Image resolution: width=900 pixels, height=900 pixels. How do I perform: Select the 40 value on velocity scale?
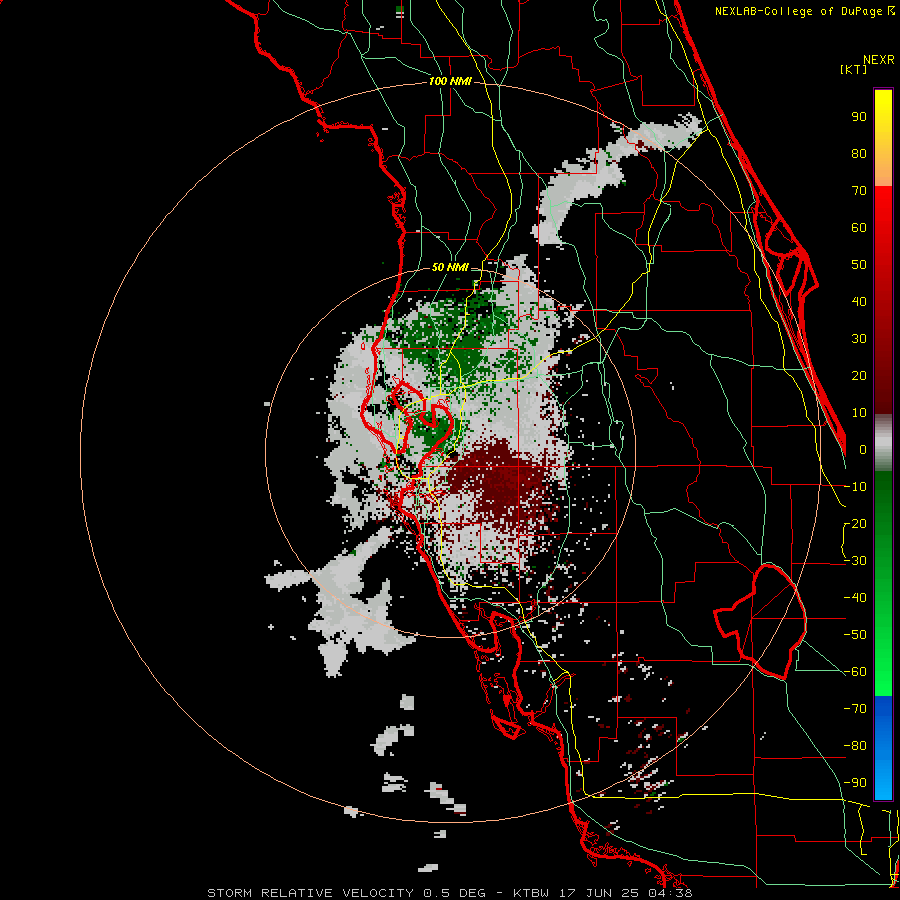pos(859,301)
